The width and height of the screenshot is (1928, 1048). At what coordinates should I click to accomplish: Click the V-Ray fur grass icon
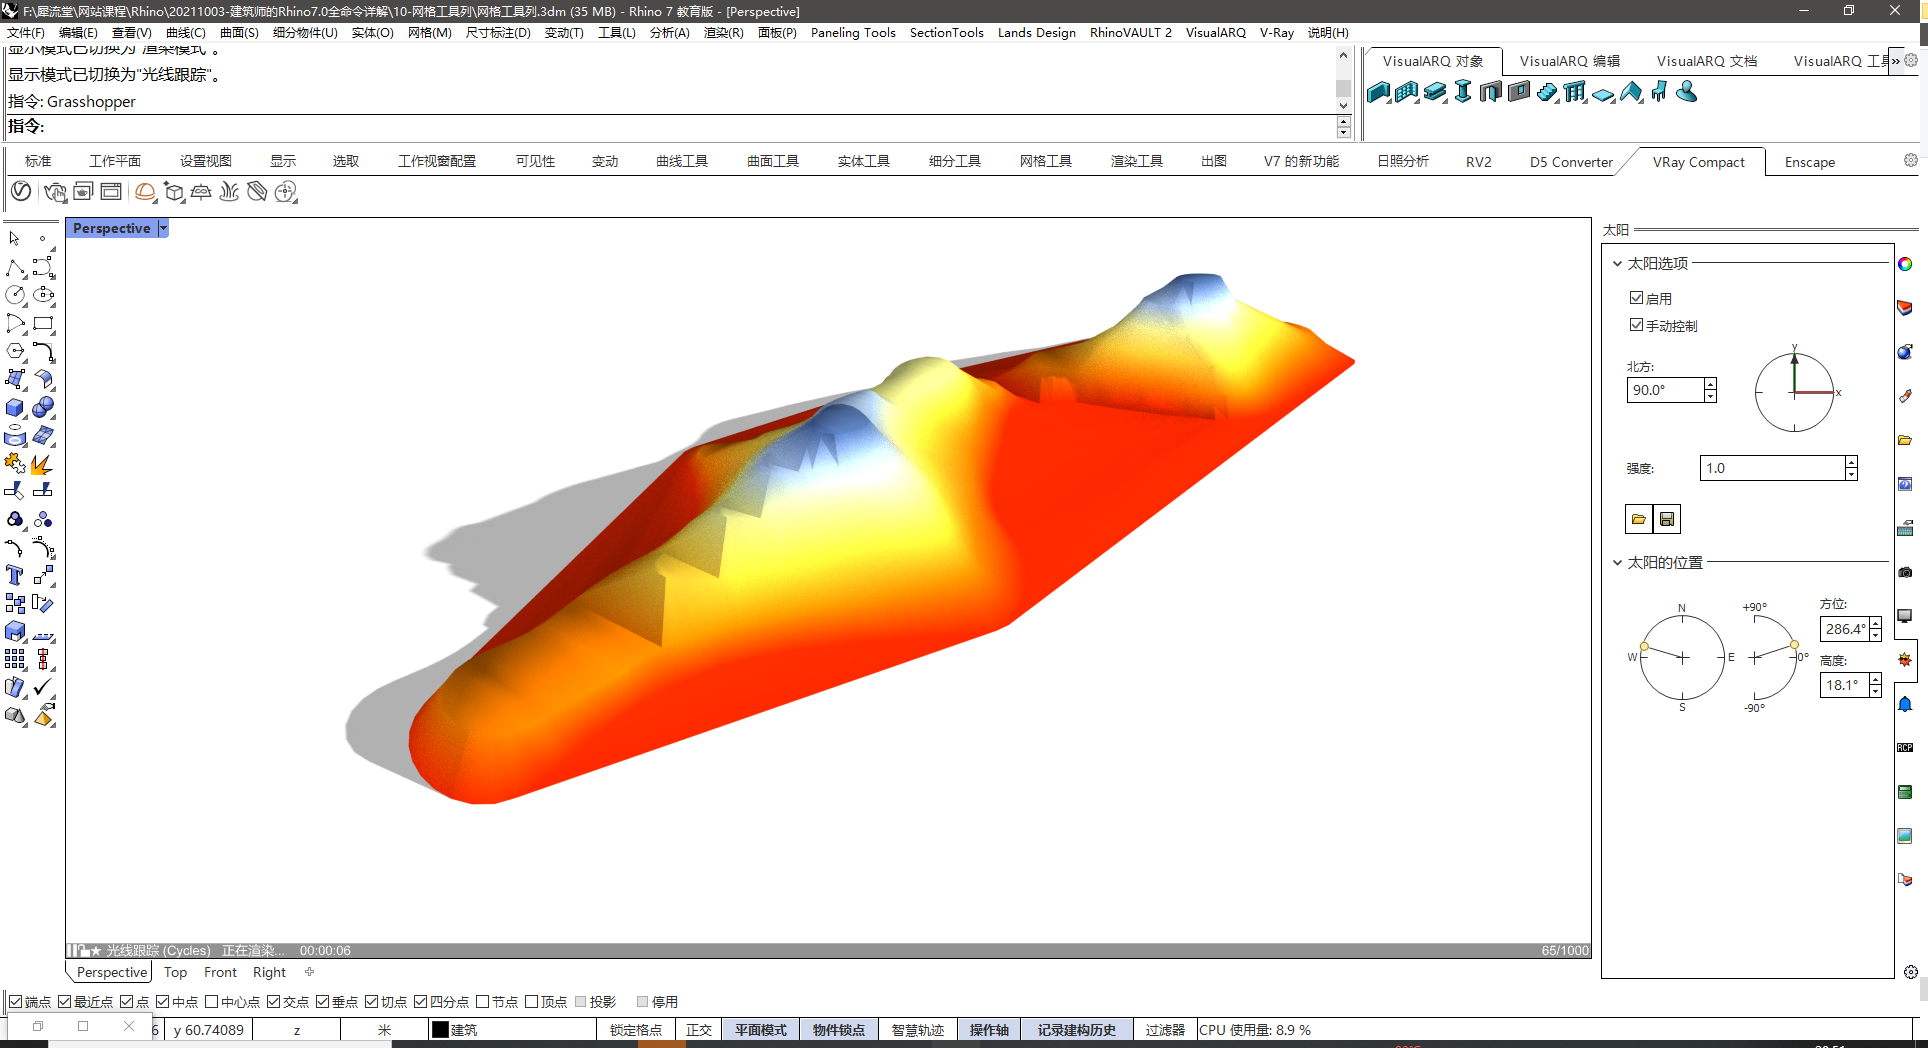pyautogui.click(x=229, y=191)
